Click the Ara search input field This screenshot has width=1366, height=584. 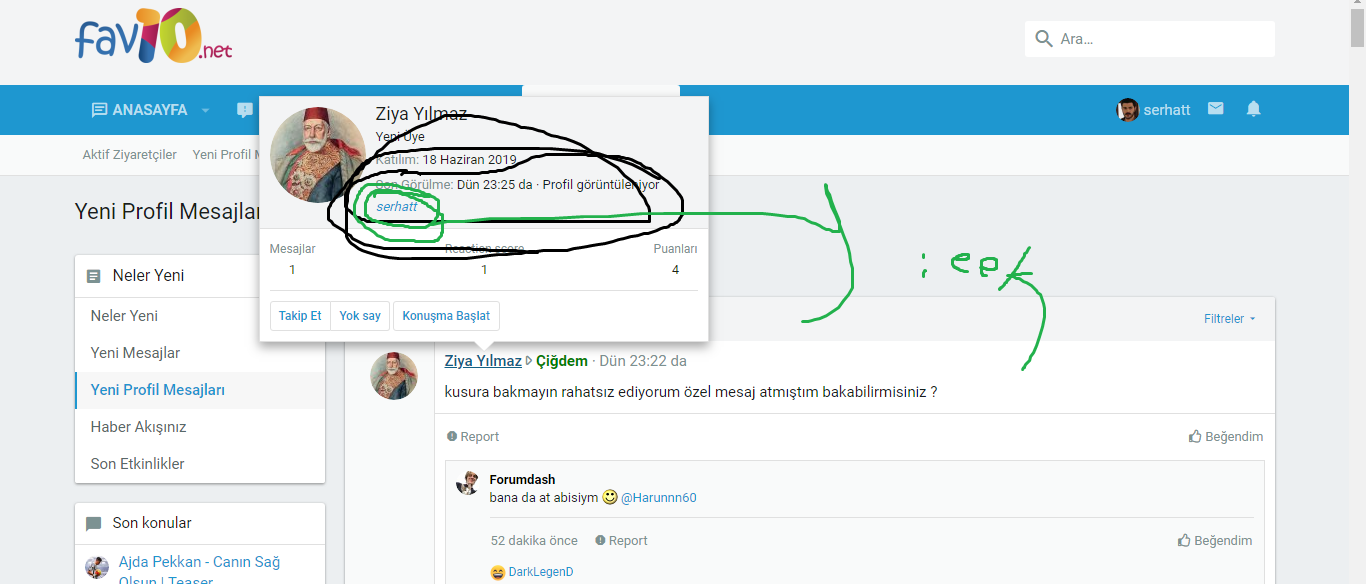1160,39
